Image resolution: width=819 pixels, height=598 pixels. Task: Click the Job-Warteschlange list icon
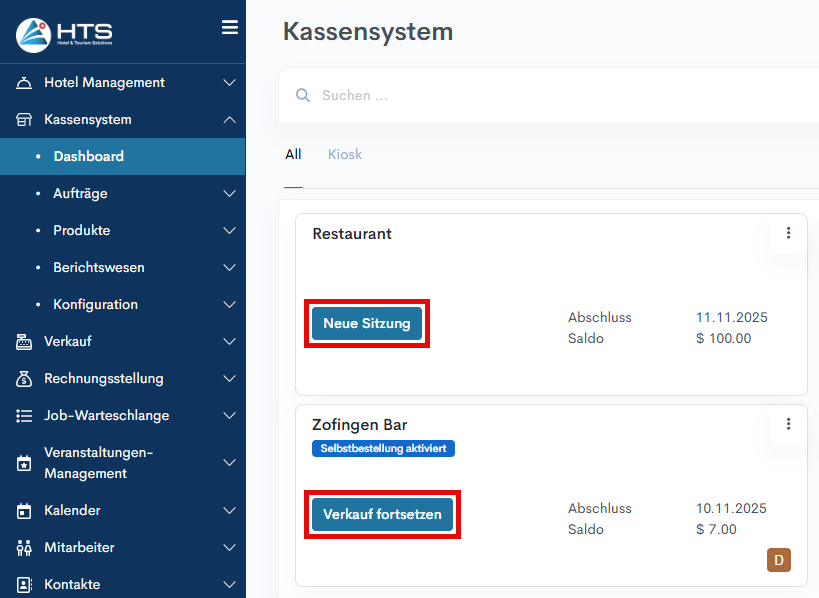click(25, 416)
